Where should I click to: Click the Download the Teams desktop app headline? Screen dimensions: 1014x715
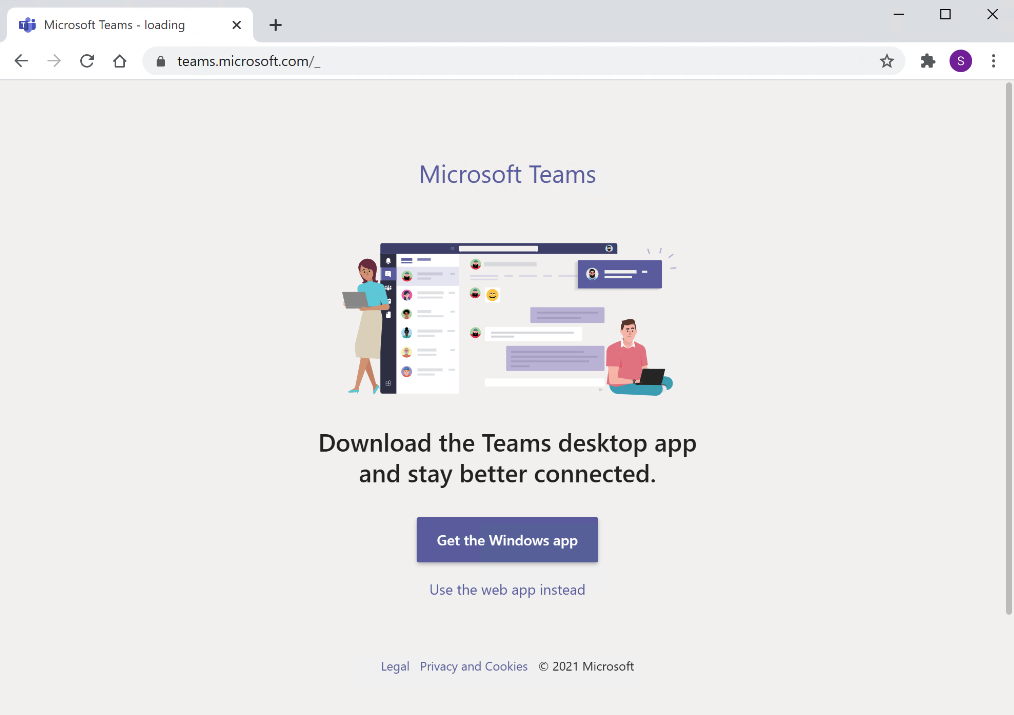click(x=507, y=458)
